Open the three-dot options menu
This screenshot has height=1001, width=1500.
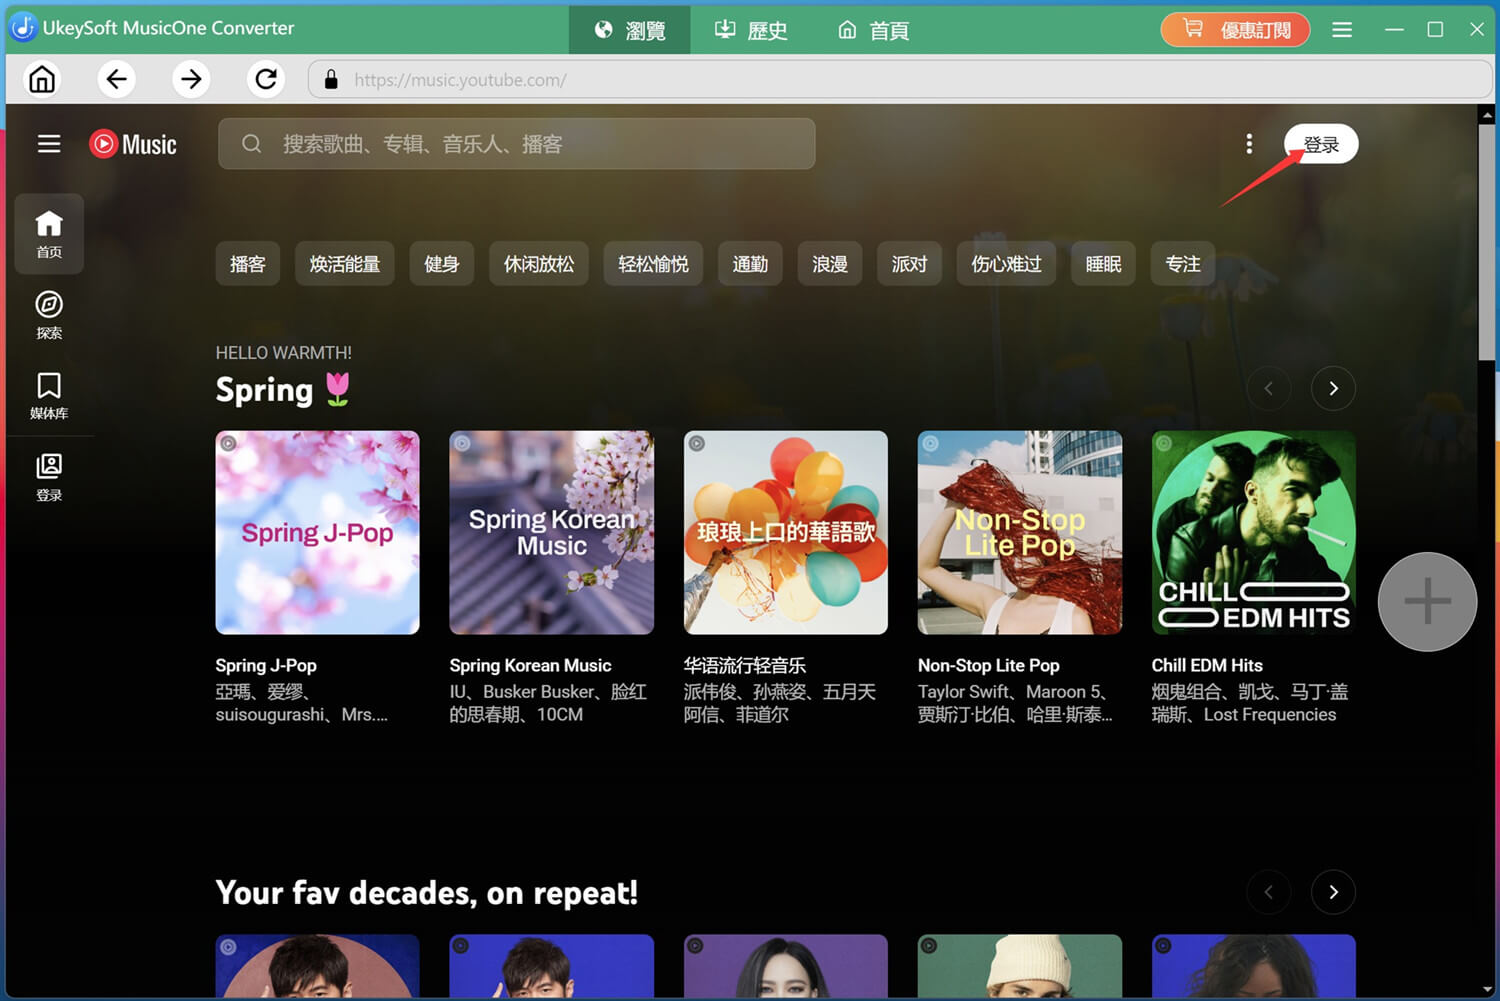[1249, 143]
